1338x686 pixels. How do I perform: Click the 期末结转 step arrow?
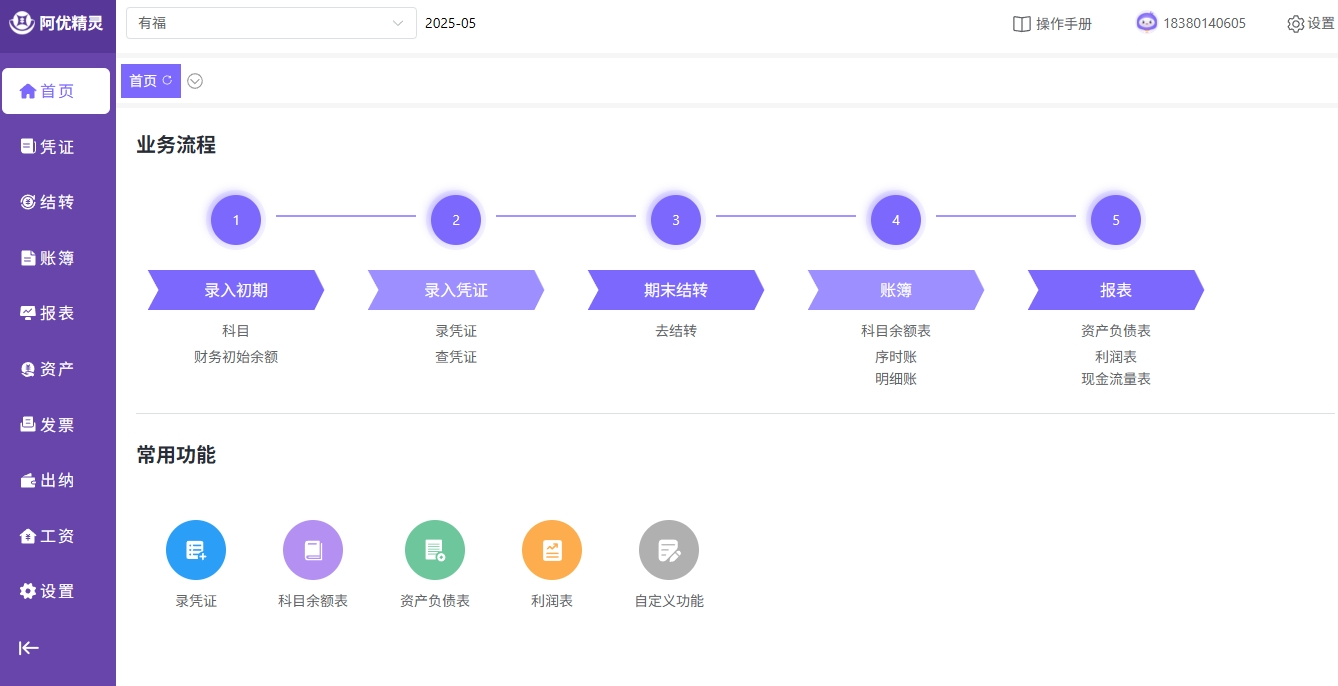pos(676,290)
